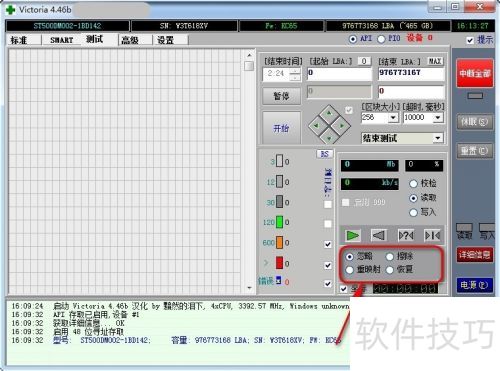Click the right arrow on diamond navigator
500x371 pixels.
coord(342,126)
